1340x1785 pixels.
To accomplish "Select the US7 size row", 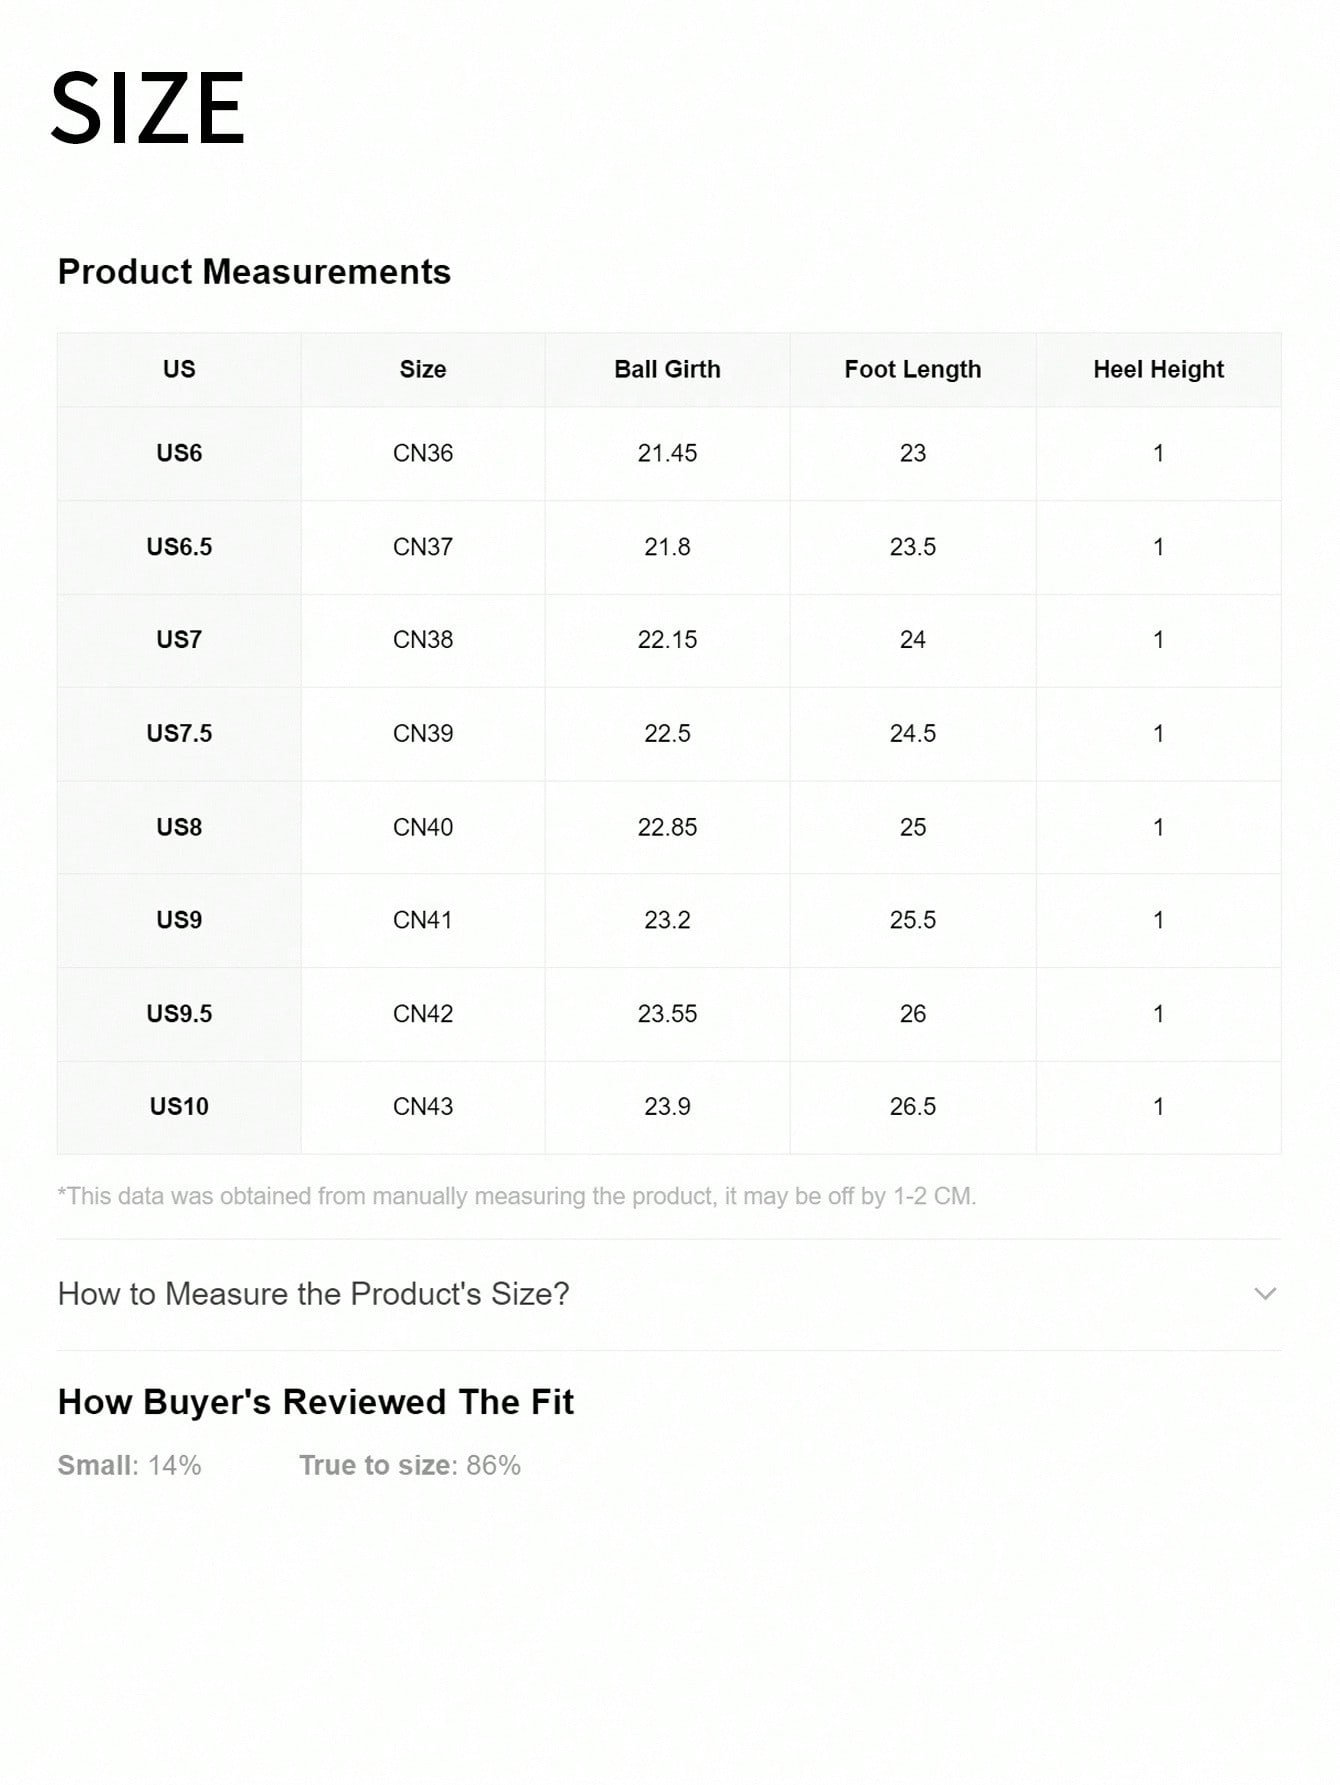I will (179, 640).
